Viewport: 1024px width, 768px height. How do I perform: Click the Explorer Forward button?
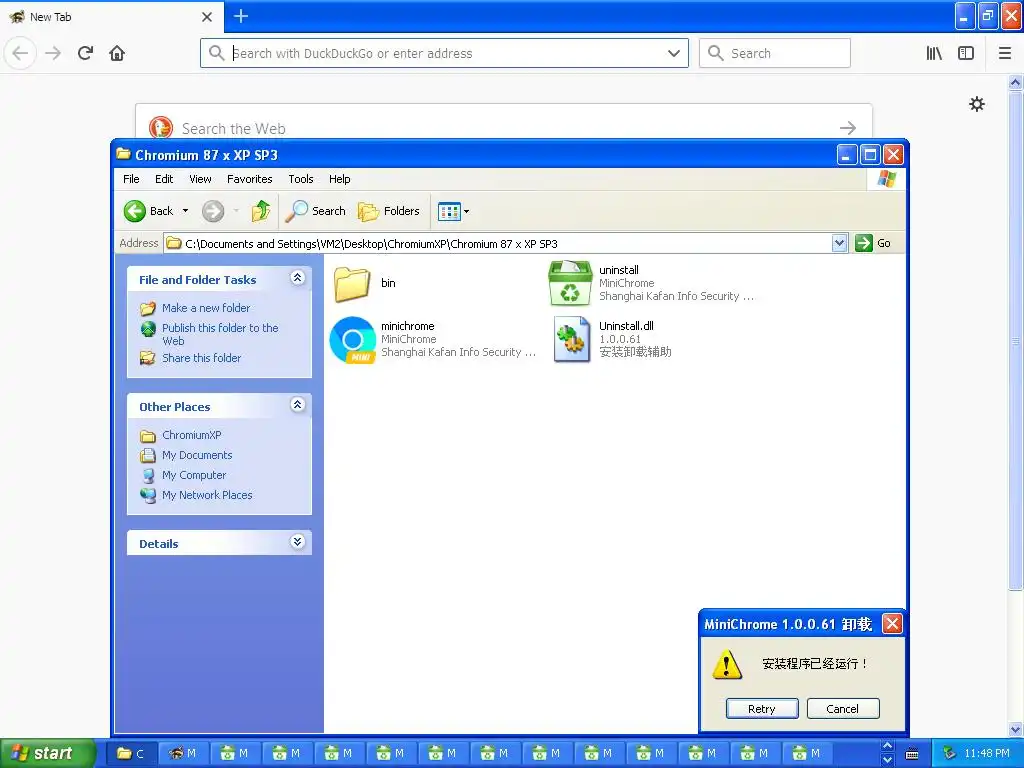(x=213, y=211)
